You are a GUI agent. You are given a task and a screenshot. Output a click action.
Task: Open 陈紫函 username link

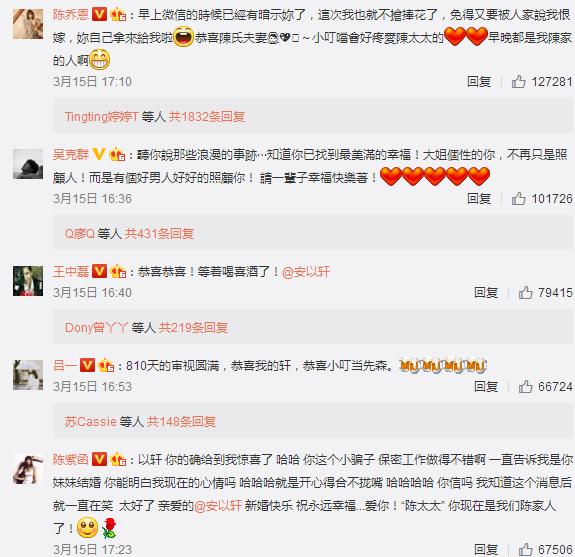click(71, 459)
